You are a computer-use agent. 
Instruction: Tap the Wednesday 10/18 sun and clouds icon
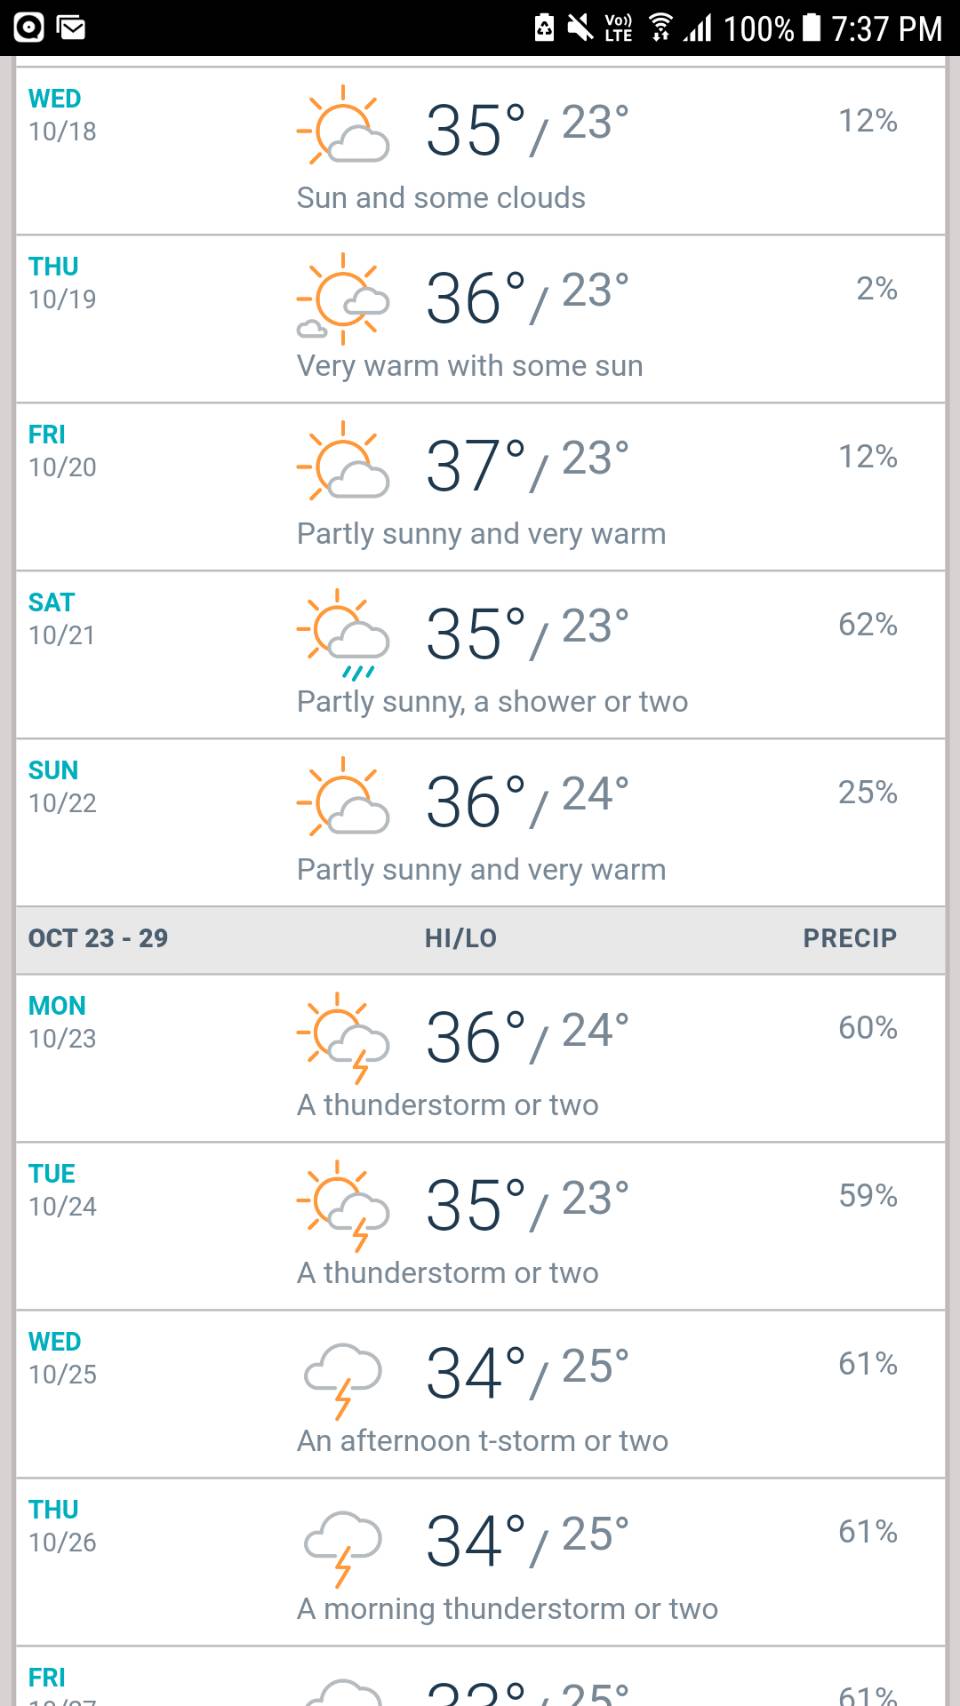point(343,125)
